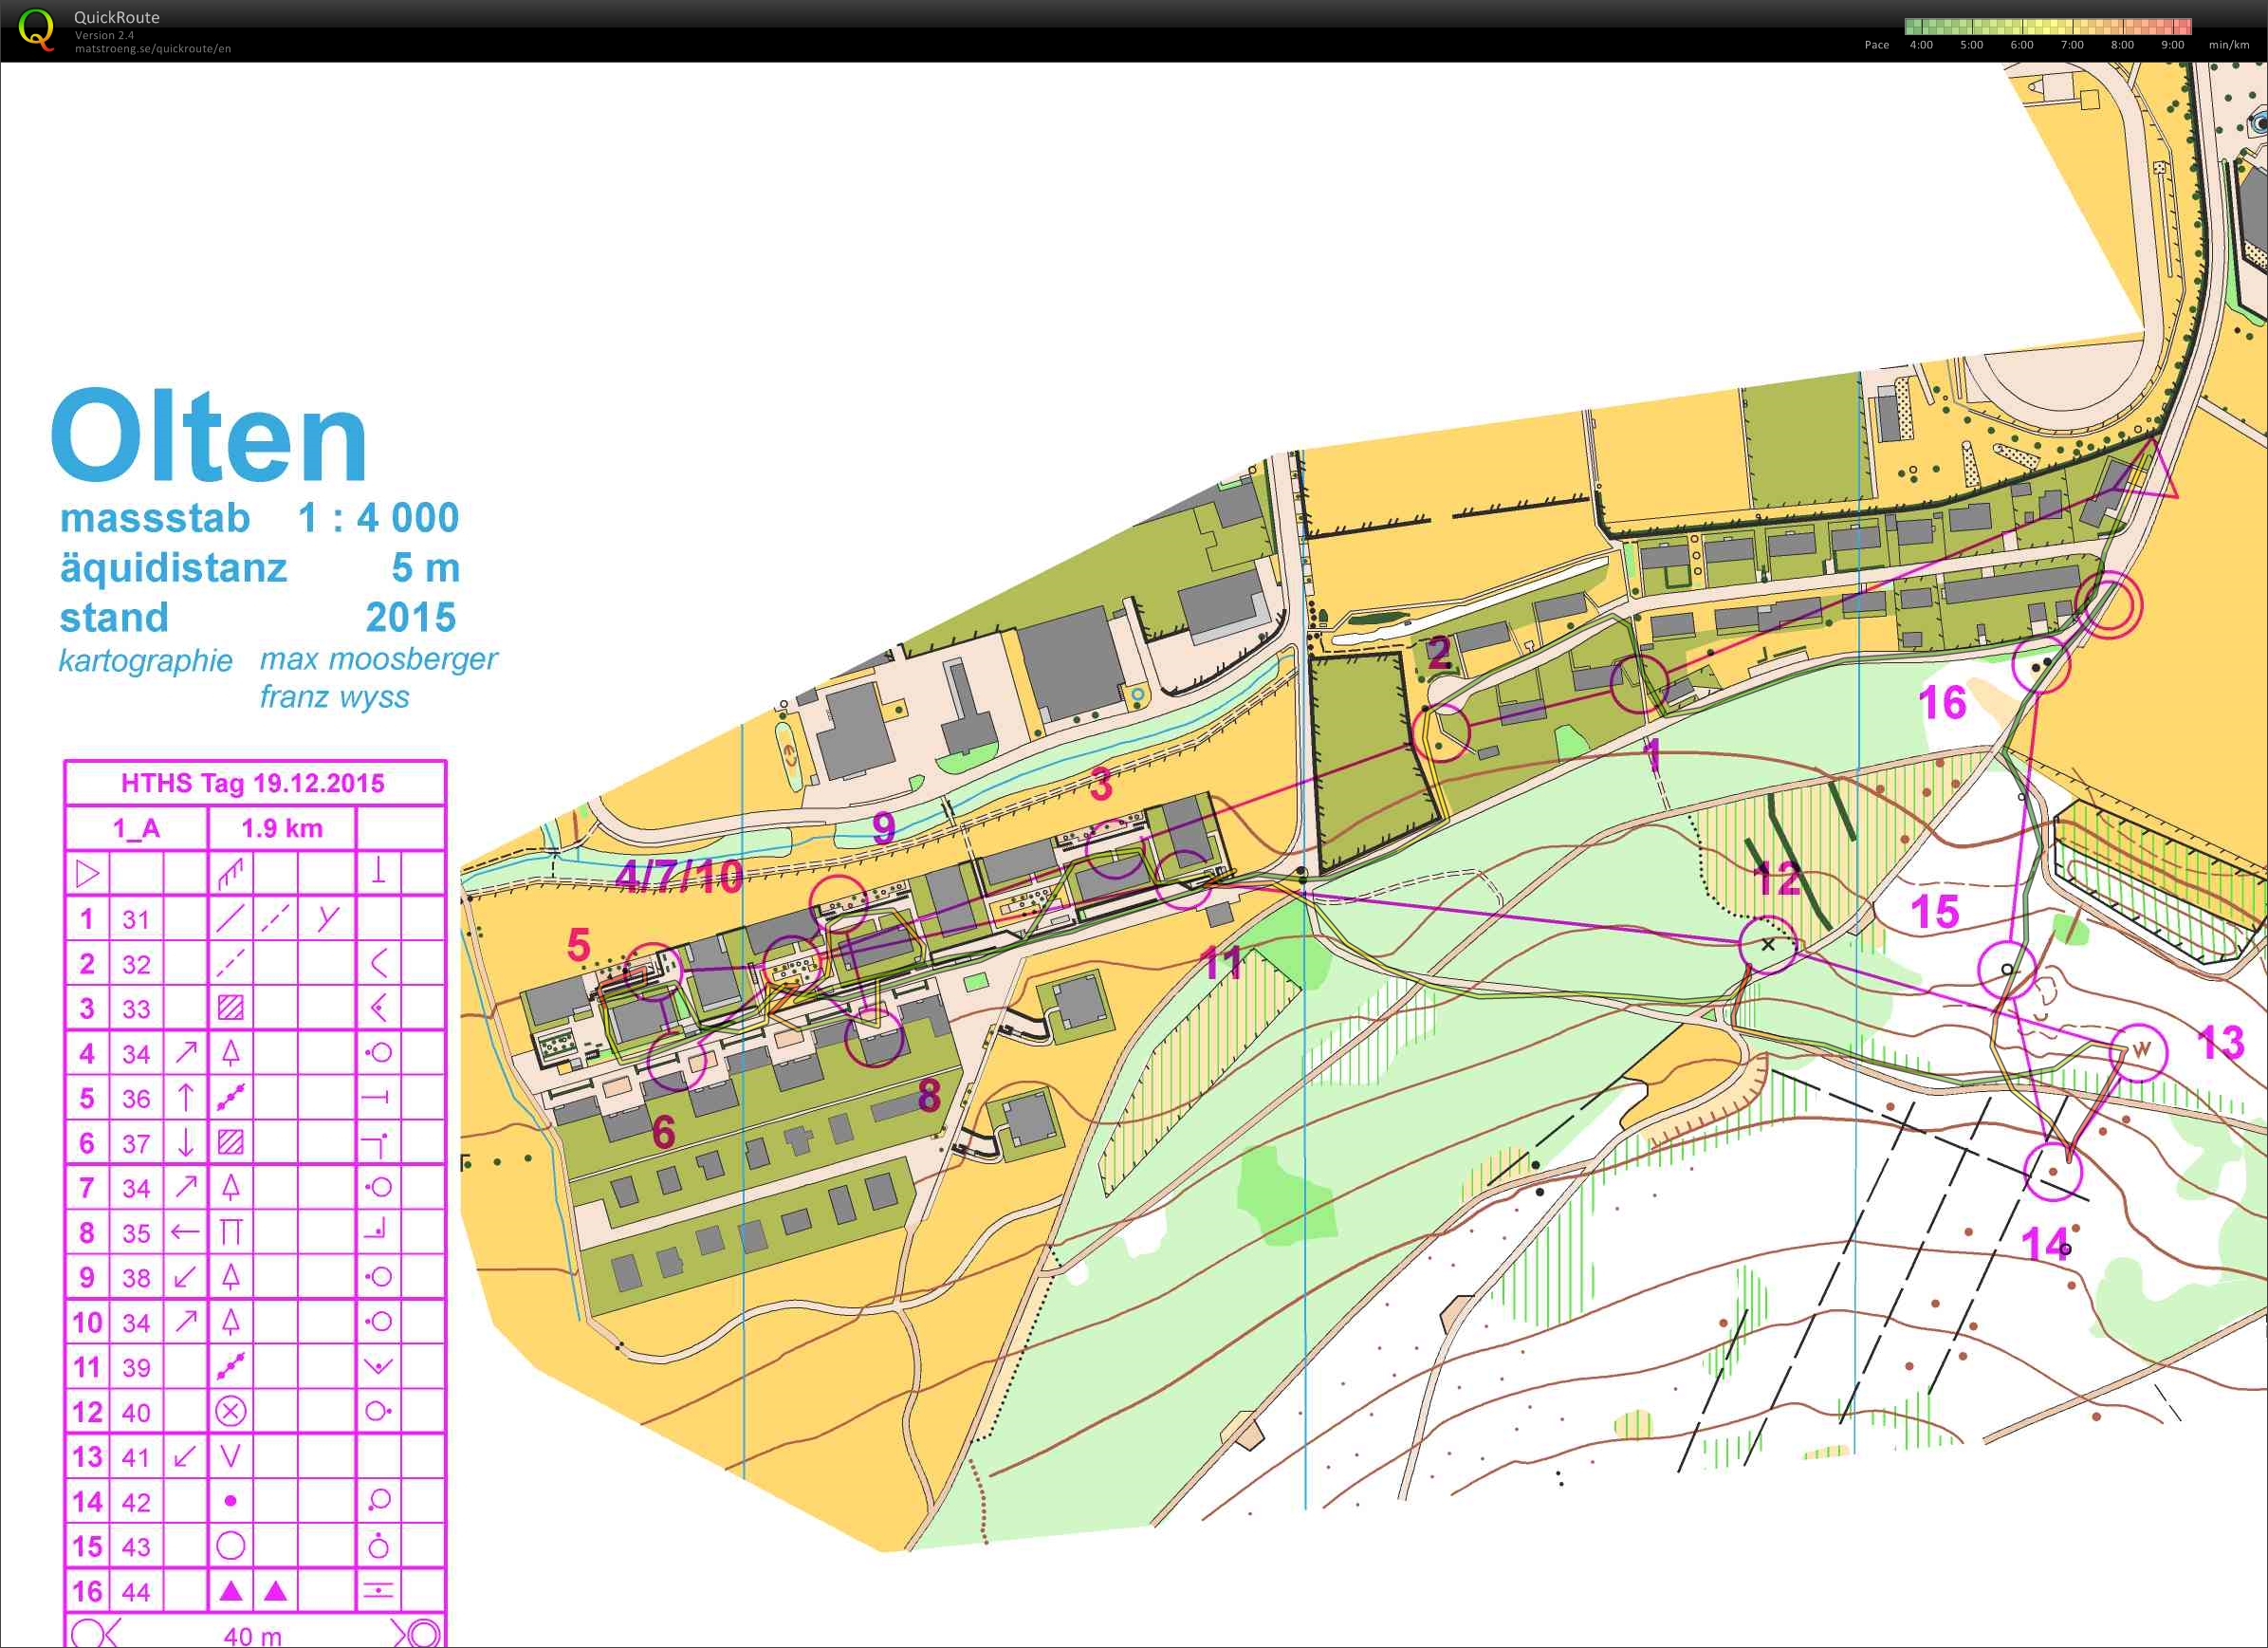The width and height of the screenshot is (2268, 1648).
Task: Click the start triangle cell in the description header
Action: click(89, 873)
